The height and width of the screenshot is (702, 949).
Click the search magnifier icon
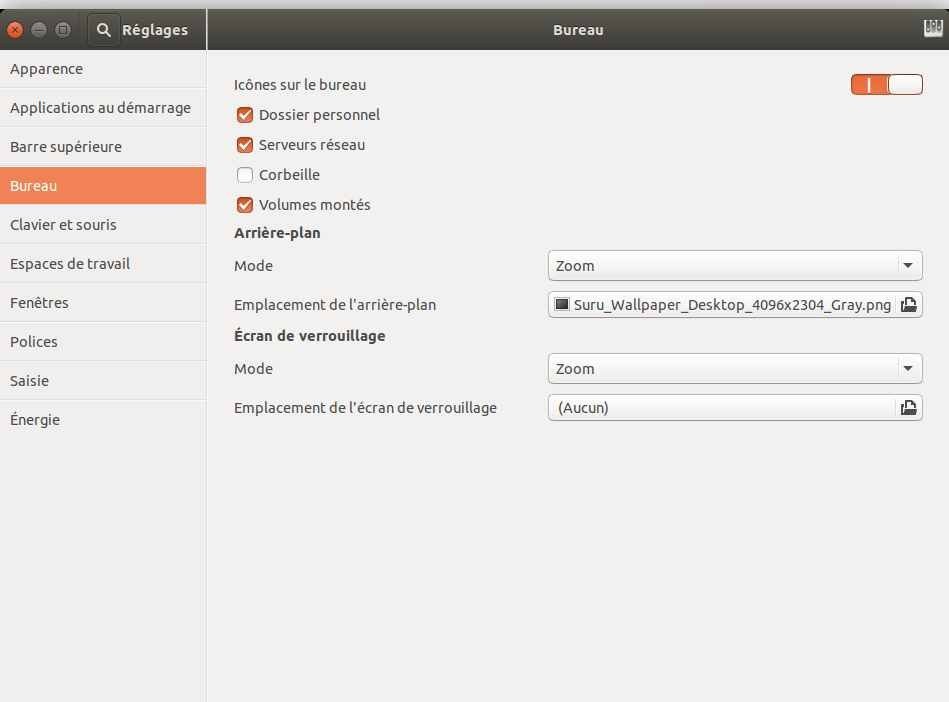[103, 30]
